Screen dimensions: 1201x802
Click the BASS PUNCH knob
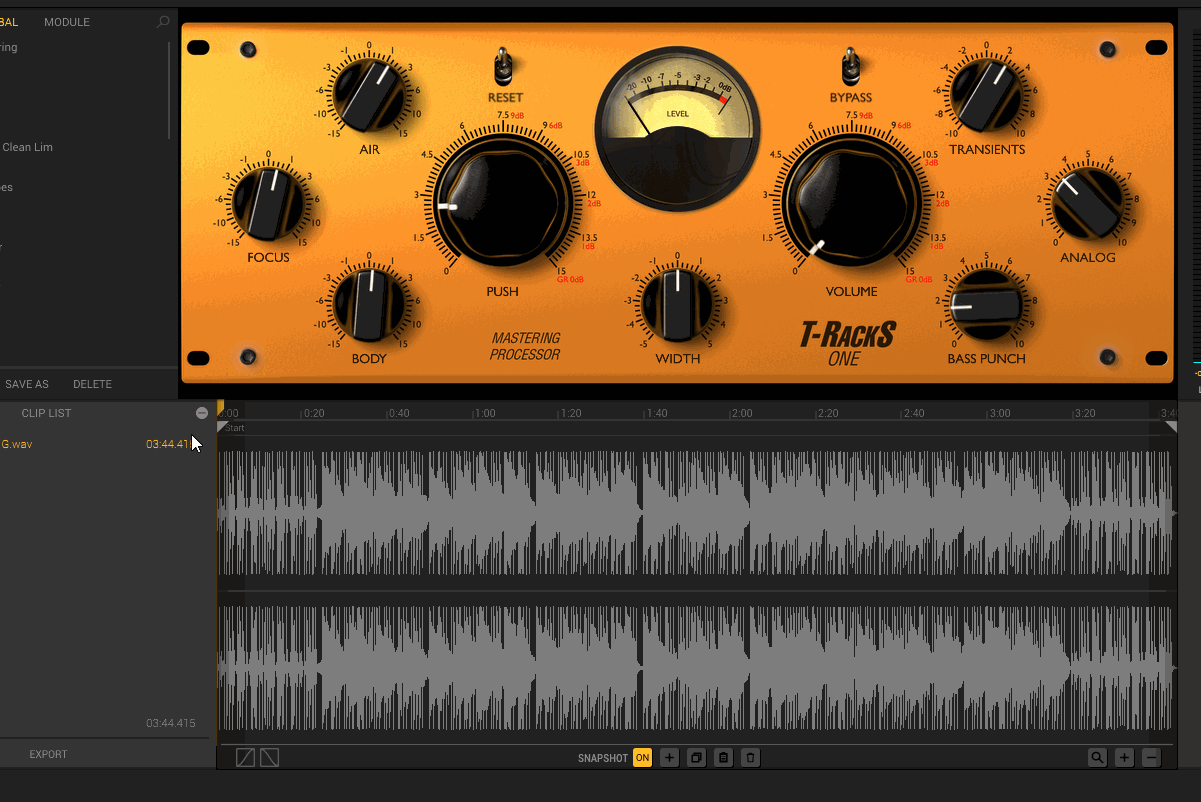987,304
